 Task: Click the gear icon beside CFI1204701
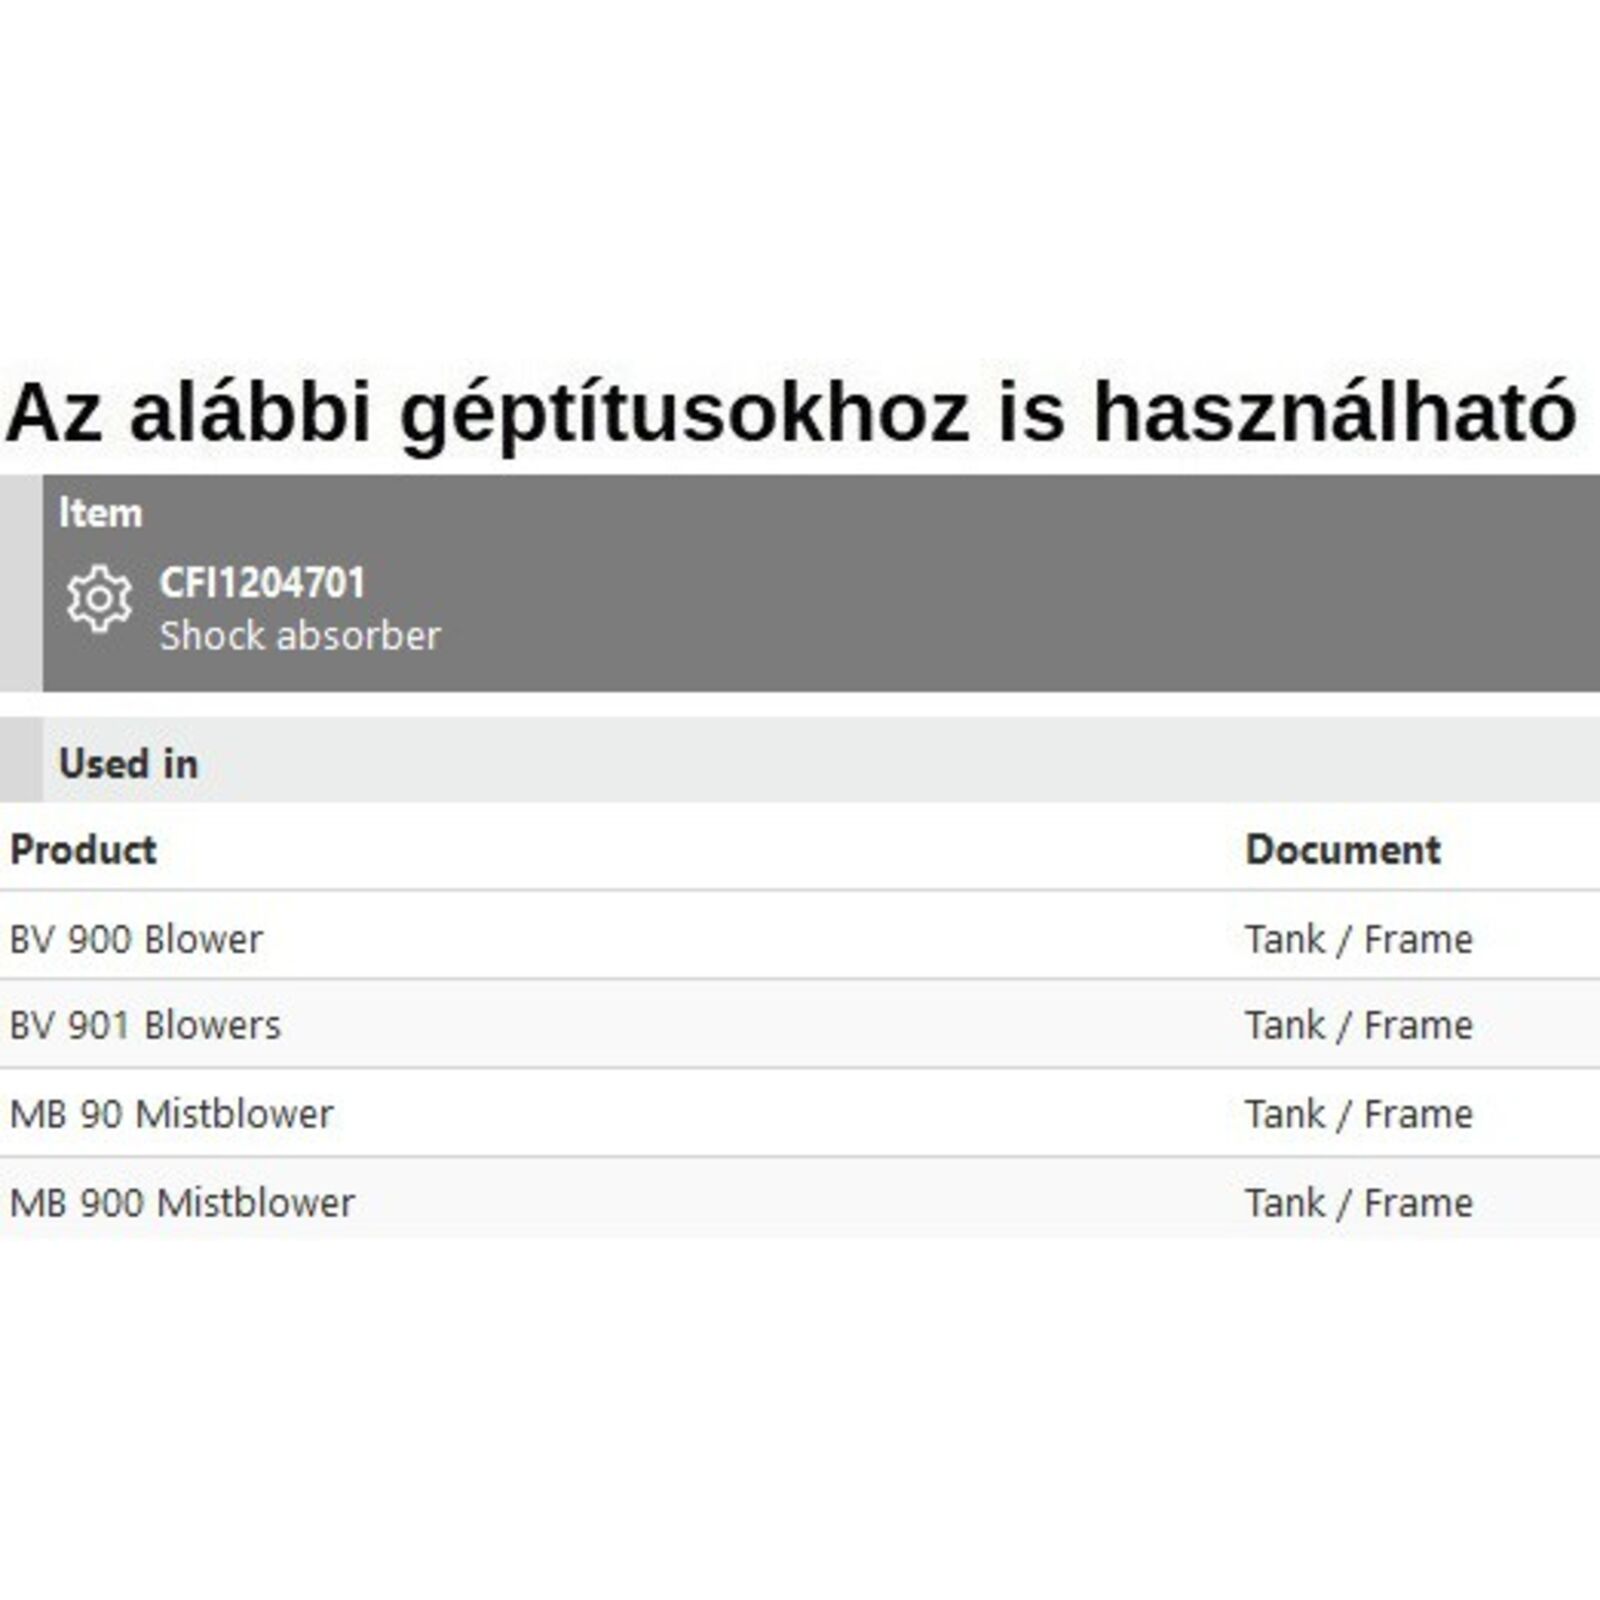tap(99, 599)
